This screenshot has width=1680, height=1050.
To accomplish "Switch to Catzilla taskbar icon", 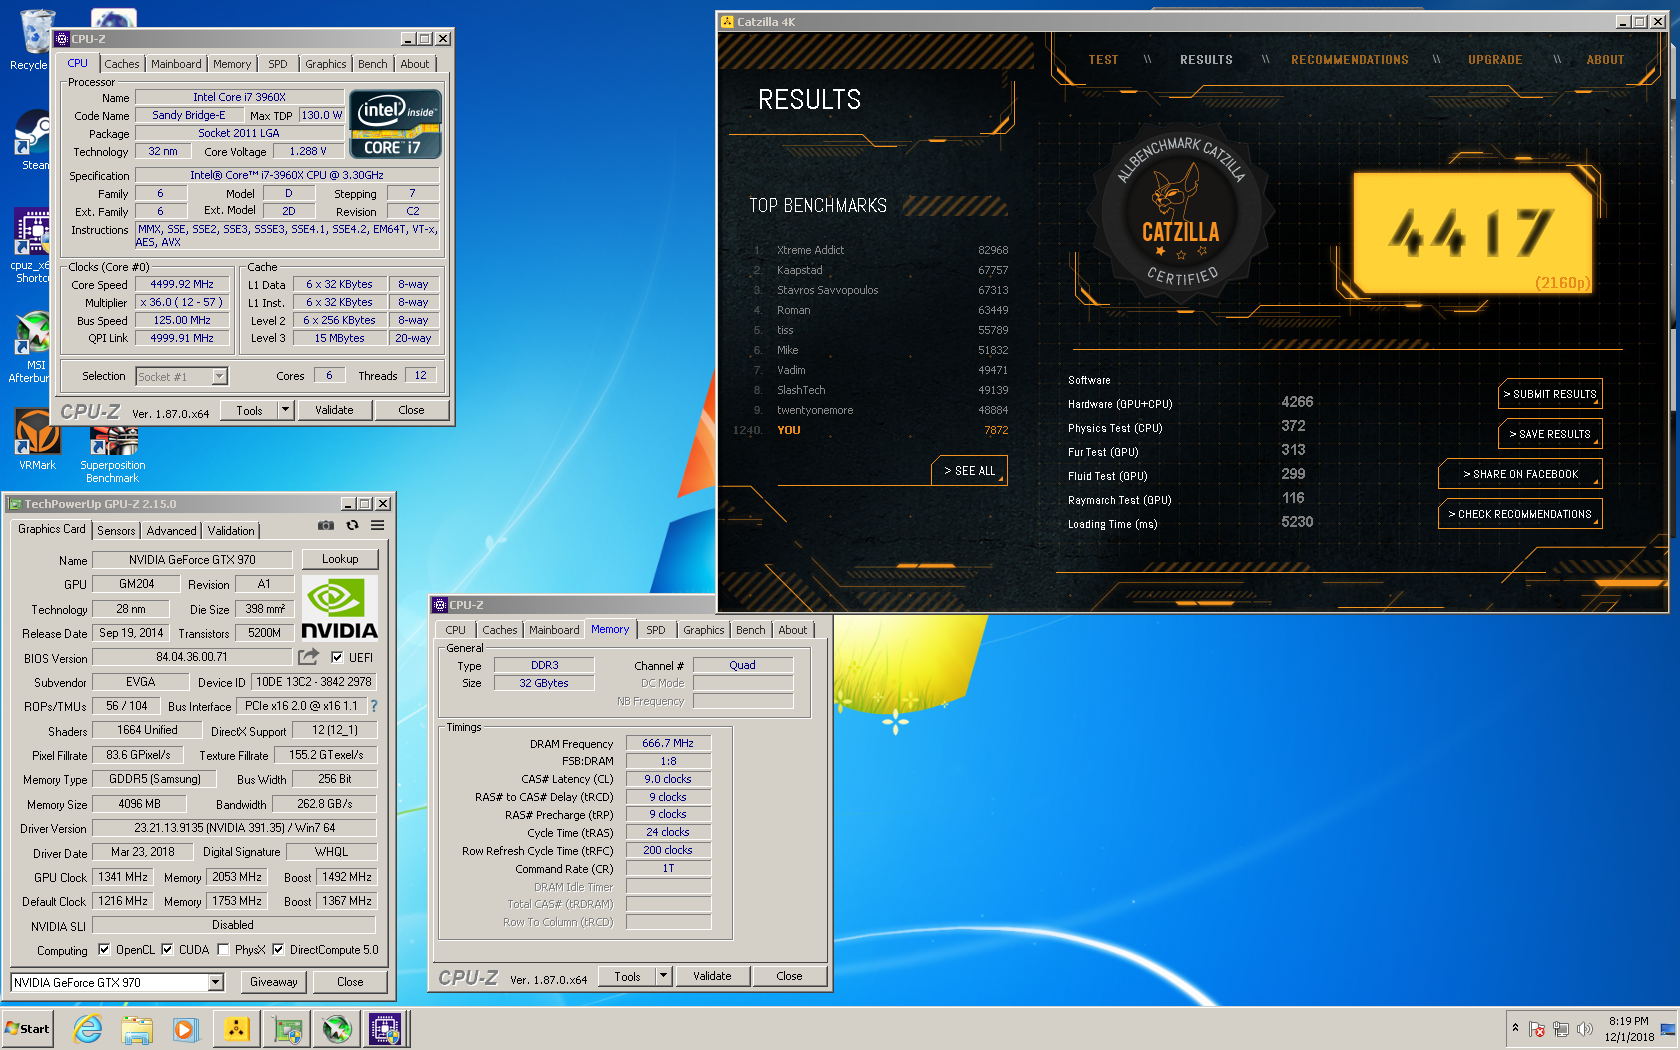I will (236, 1029).
